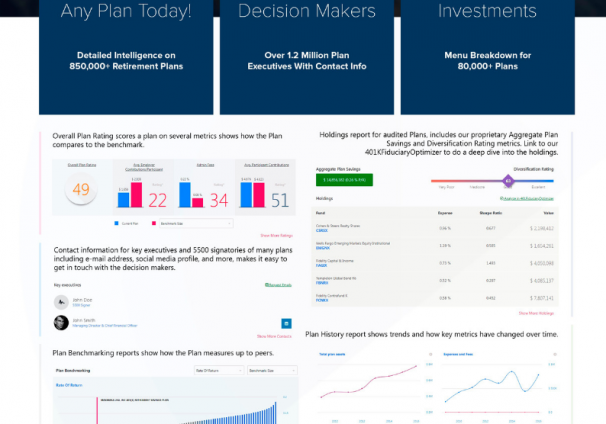Image resolution: width=606 pixels, height=424 pixels.
Task: Open the Analyze in 401kFiduciaryOptimizer link
Action: (525, 199)
